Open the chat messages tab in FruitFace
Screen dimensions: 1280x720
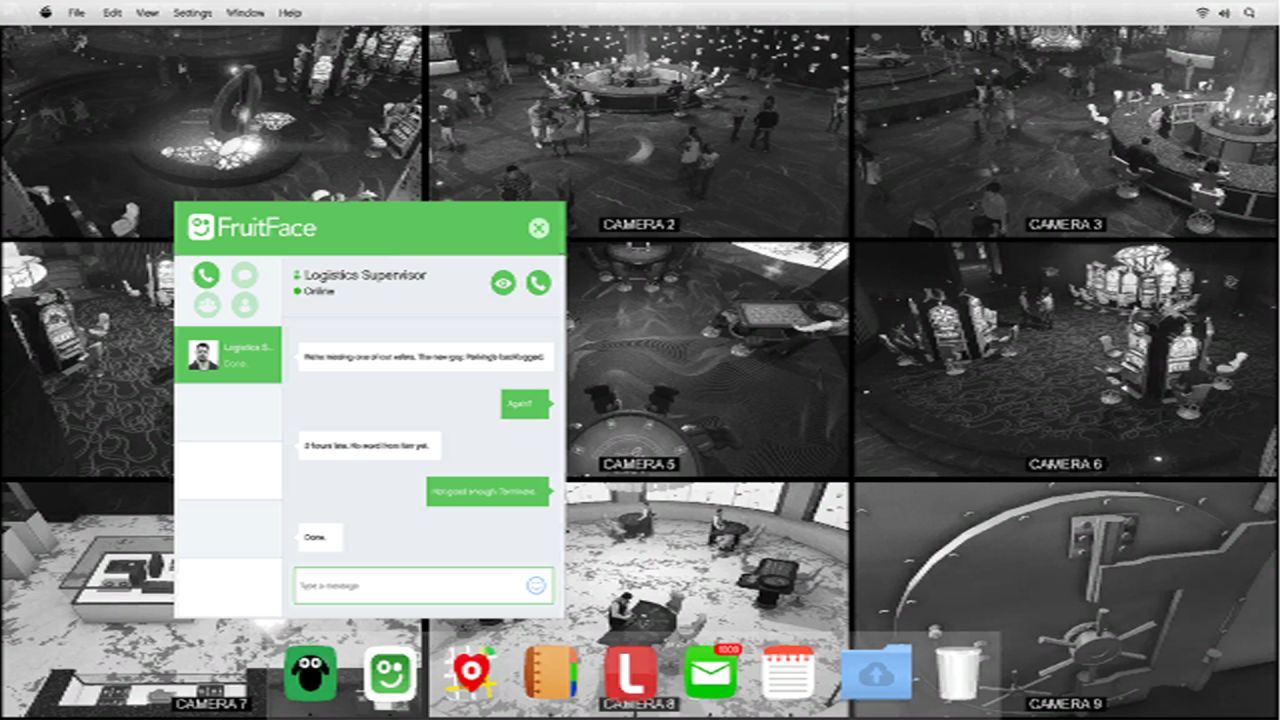pyautogui.click(x=244, y=275)
